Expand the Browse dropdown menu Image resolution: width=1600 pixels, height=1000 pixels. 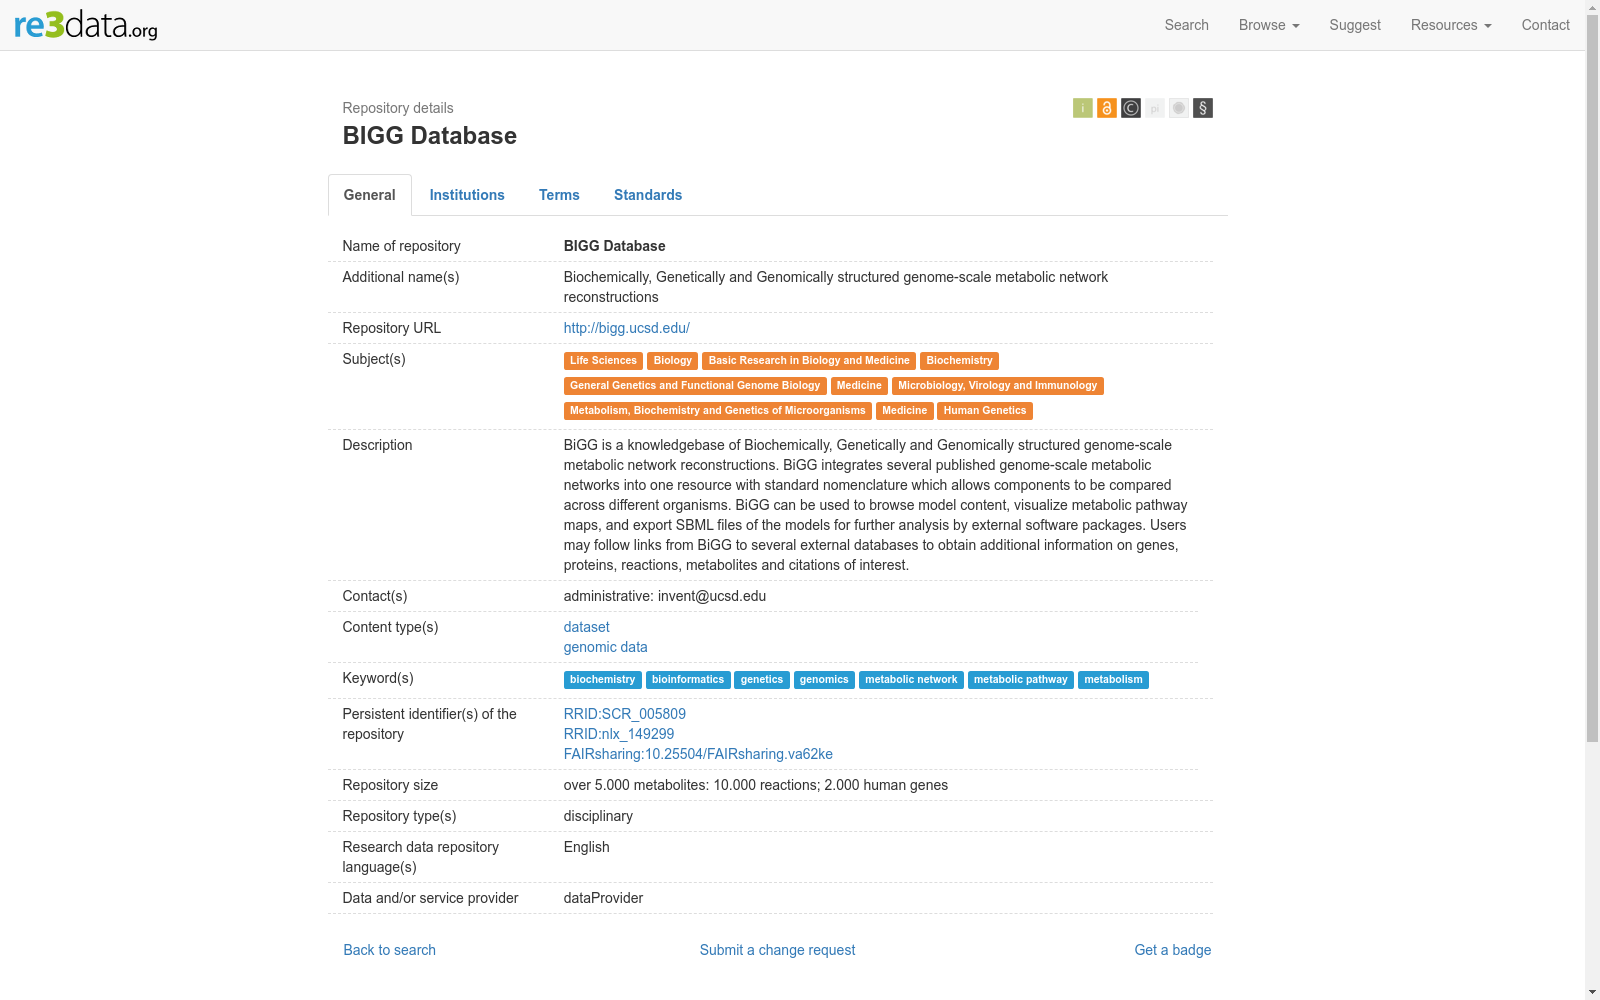[x=1268, y=25]
